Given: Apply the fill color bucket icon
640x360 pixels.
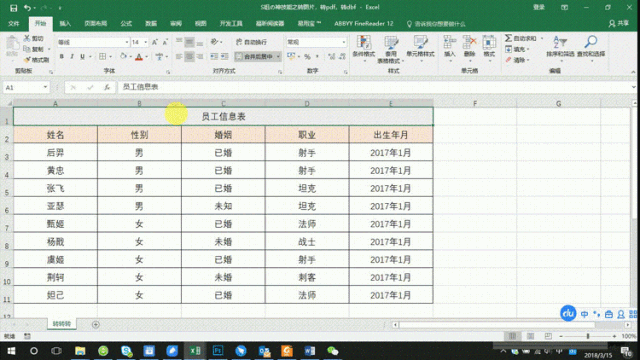Looking at the screenshot, I should [x=123, y=56].
